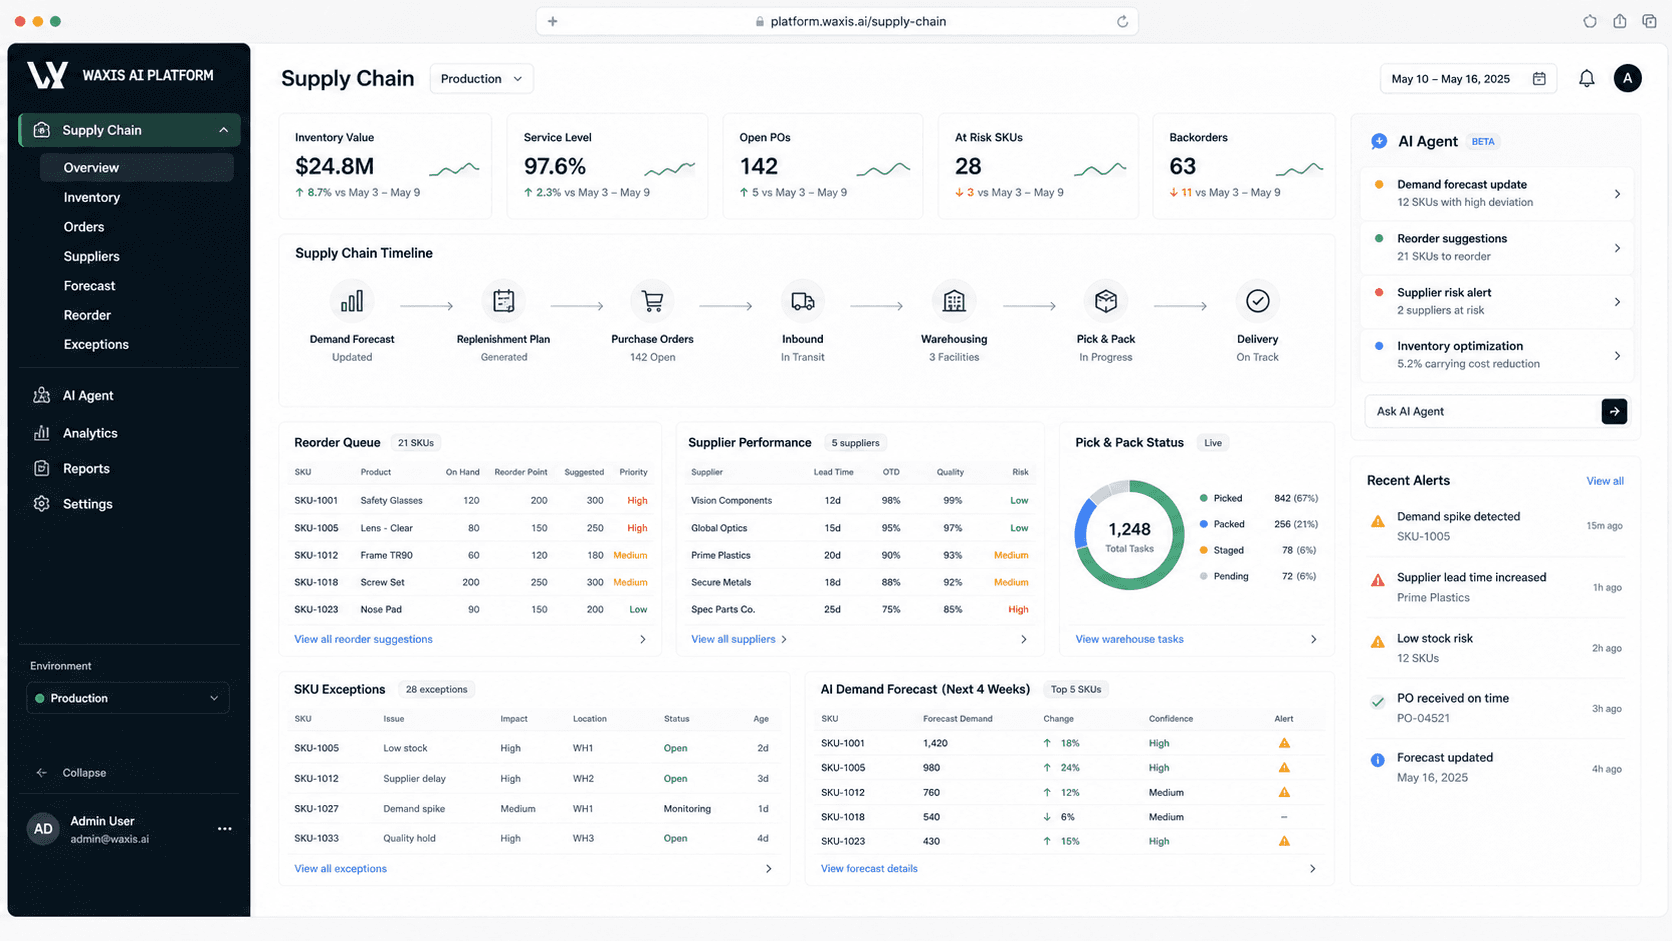The width and height of the screenshot is (1672, 941).
Task: Click the calendar icon in date range
Action: pos(1539,79)
